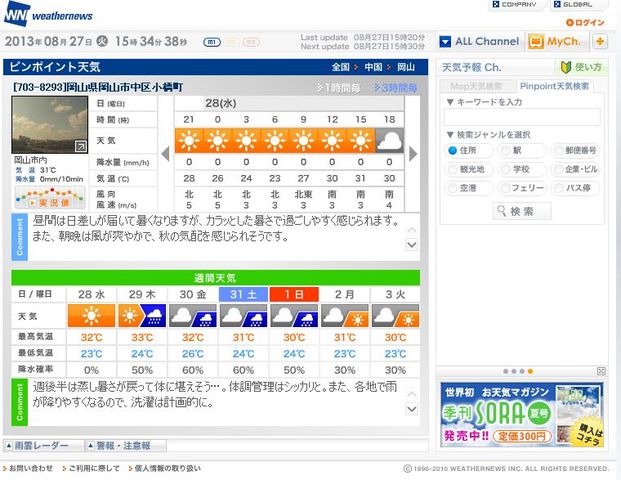Image resolution: width=621 pixels, height=480 pixels.
Task: Select the second yellow speed pill toggle
Action: (232, 42)
